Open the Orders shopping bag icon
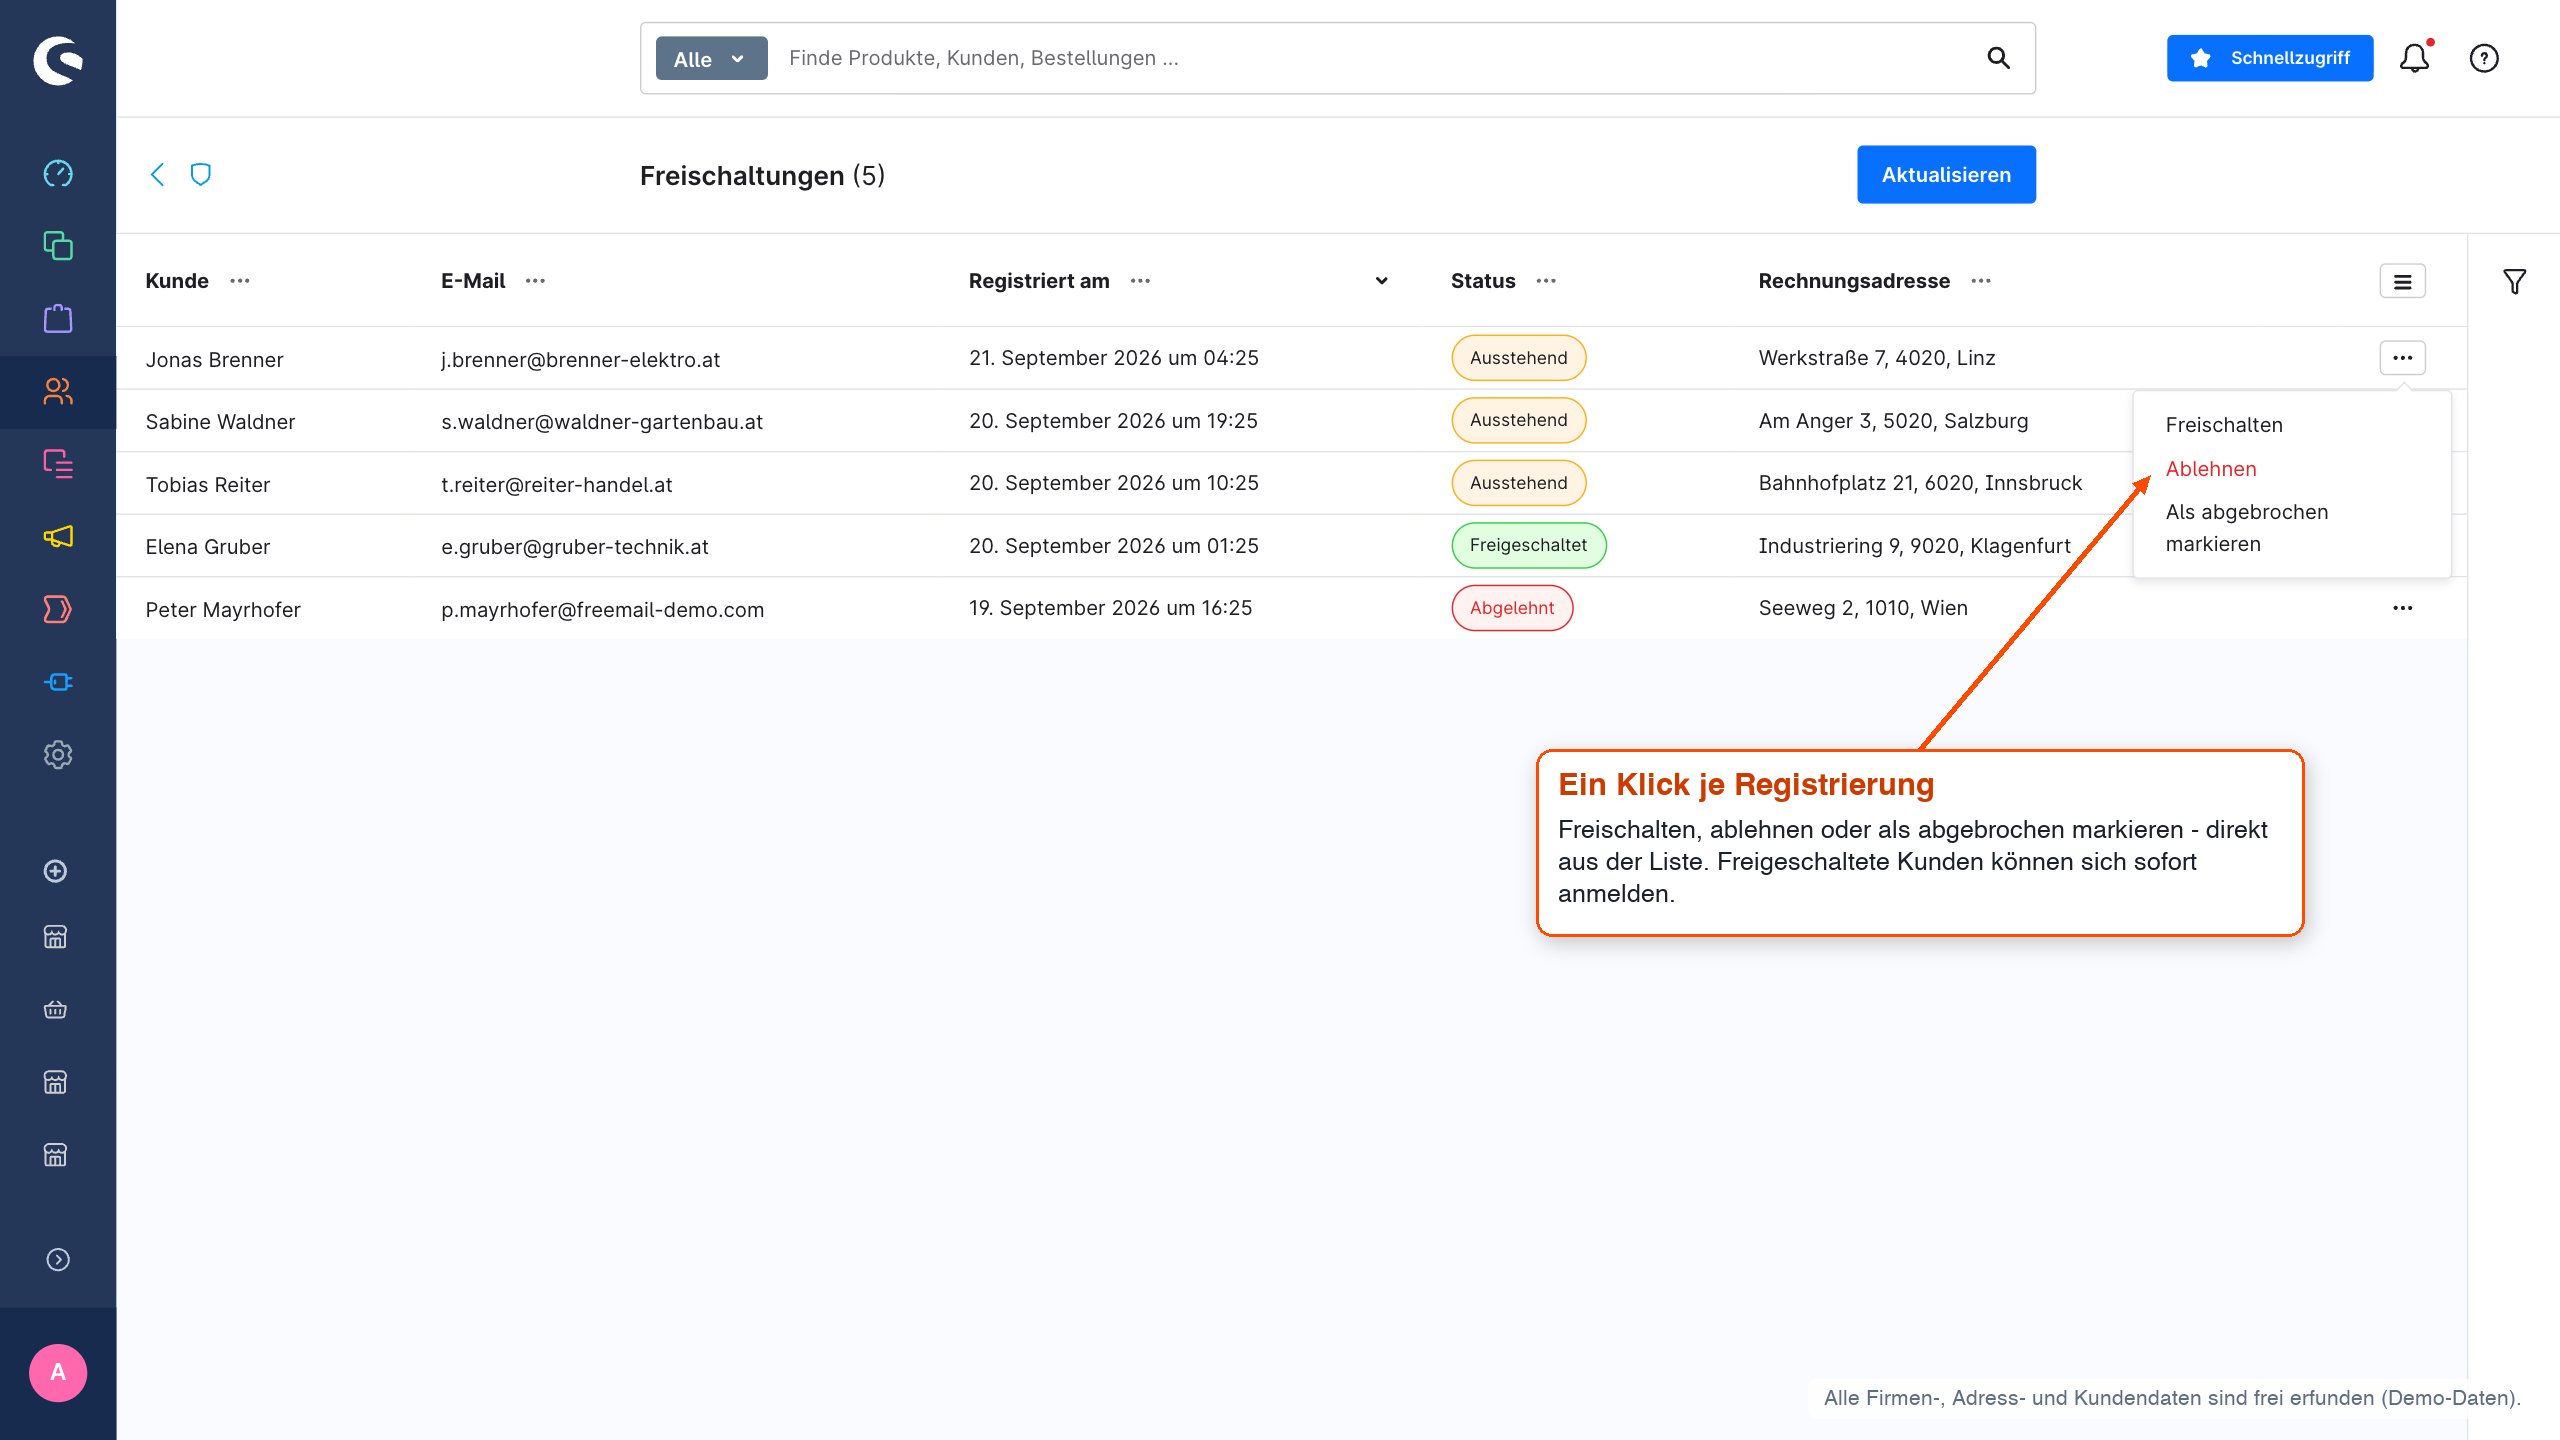This screenshot has height=1440, width=2560. (x=58, y=318)
